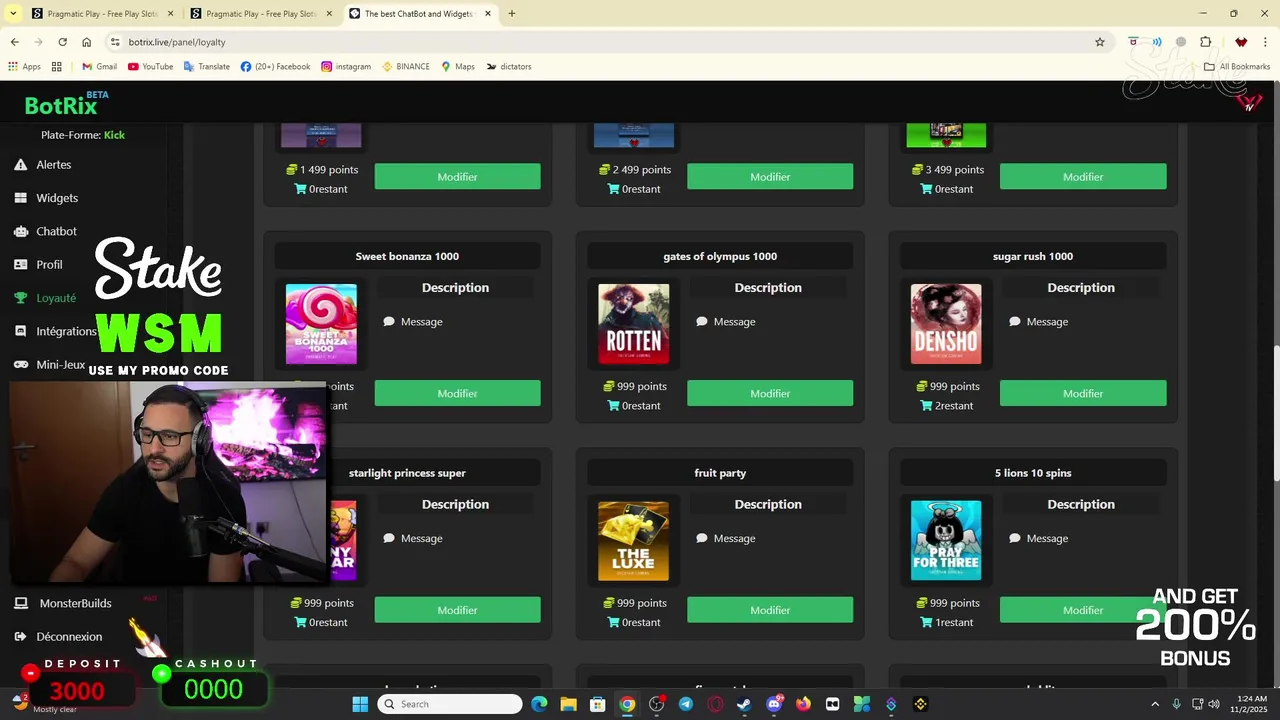Click the browser home icon
Image resolution: width=1280 pixels, height=720 pixels.
86,42
